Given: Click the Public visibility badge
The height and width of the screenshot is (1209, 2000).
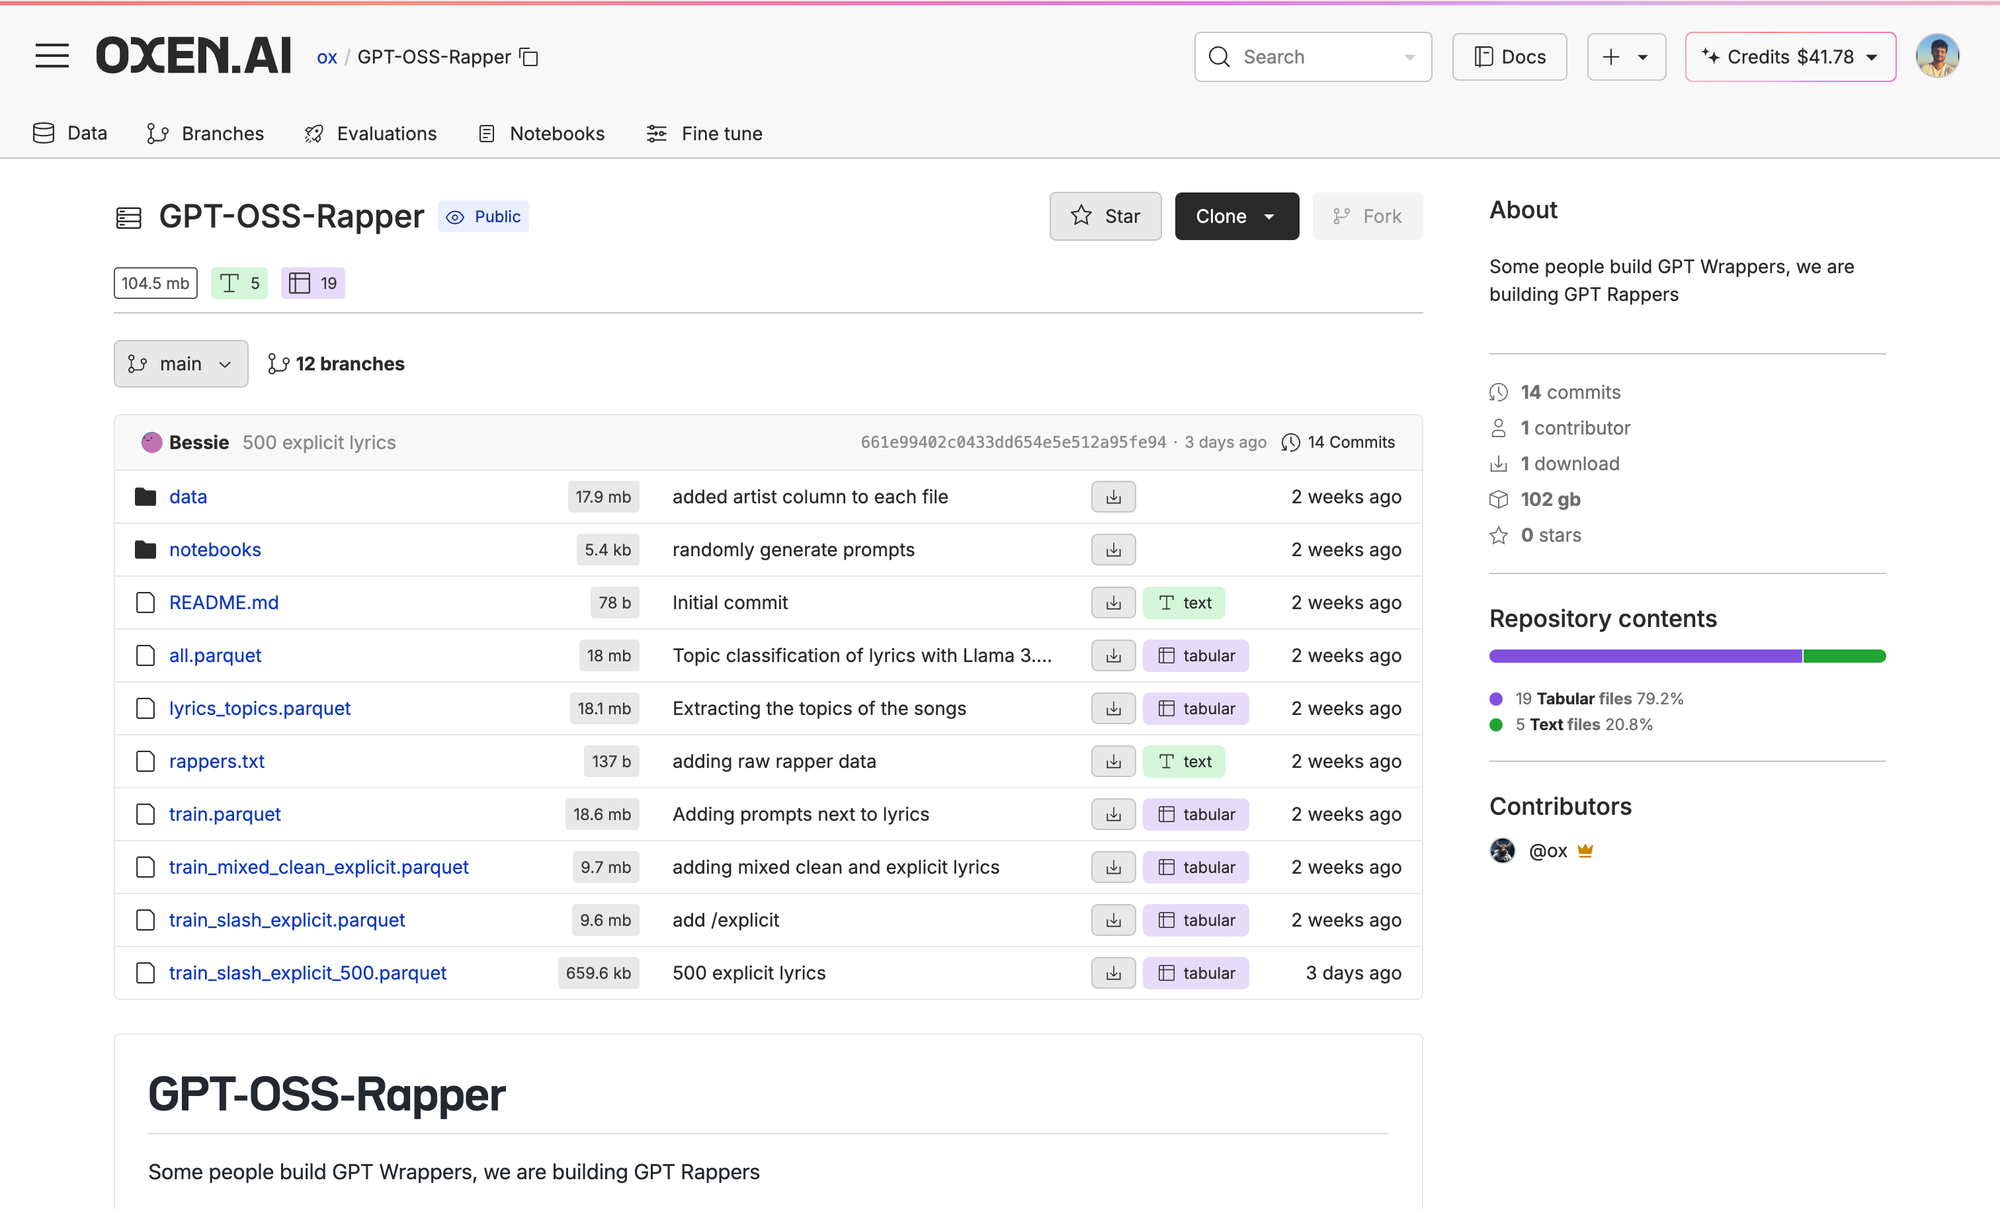Looking at the screenshot, I should click(x=484, y=217).
